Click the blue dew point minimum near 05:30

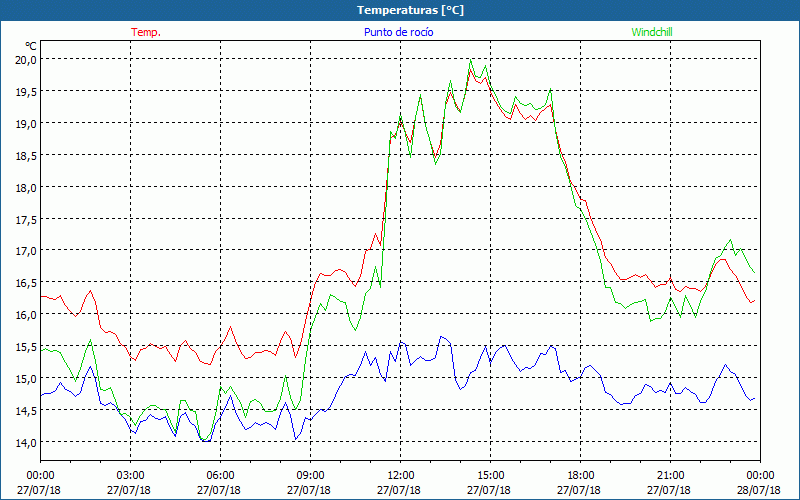206,441
